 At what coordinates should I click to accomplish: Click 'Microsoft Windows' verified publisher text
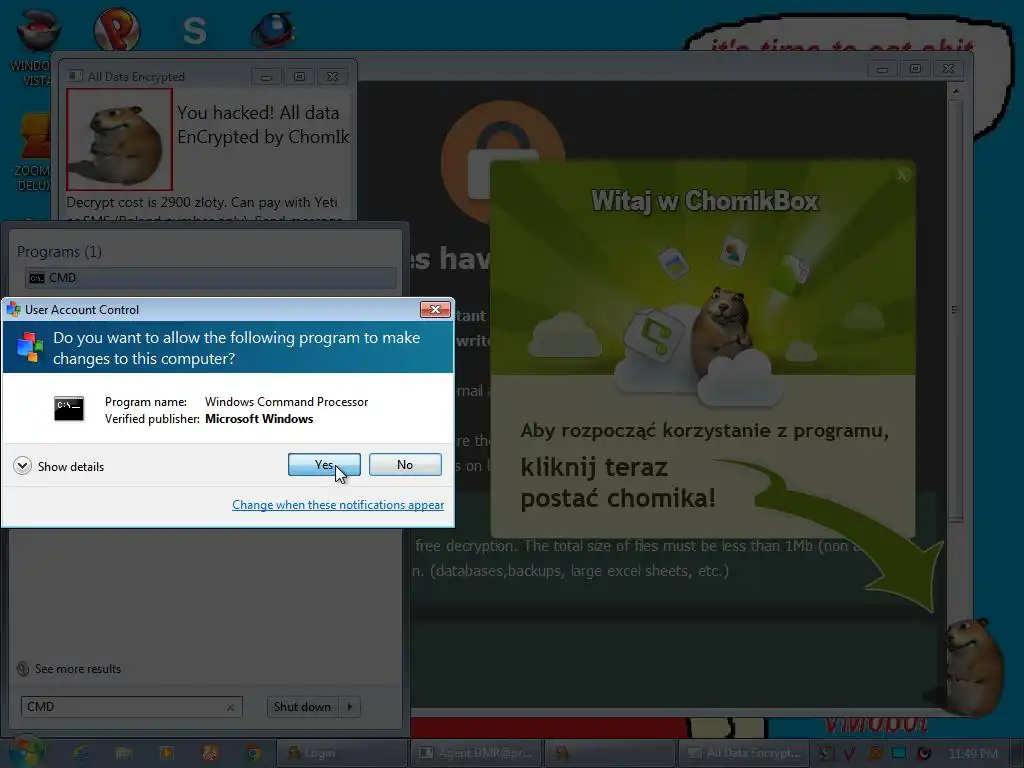(259, 419)
